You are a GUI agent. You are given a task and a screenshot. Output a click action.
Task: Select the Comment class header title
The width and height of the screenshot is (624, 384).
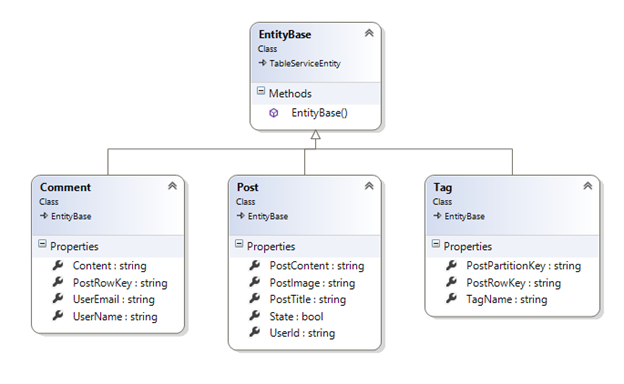pyautogui.click(x=65, y=187)
